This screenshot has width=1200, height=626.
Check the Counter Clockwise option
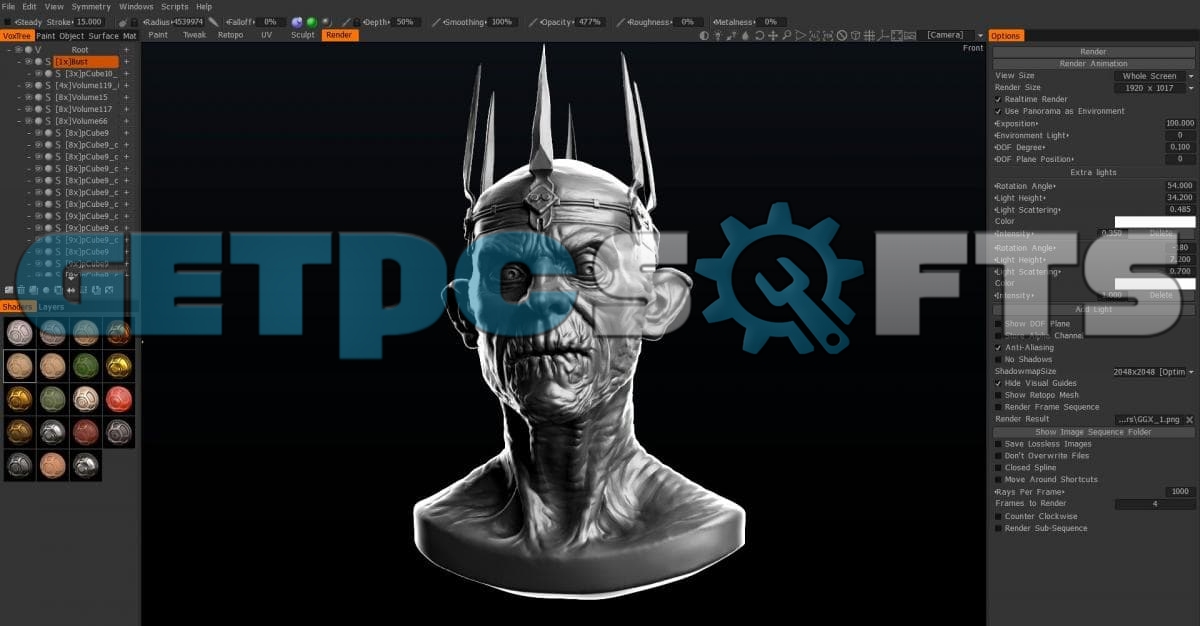pos(998,516)
